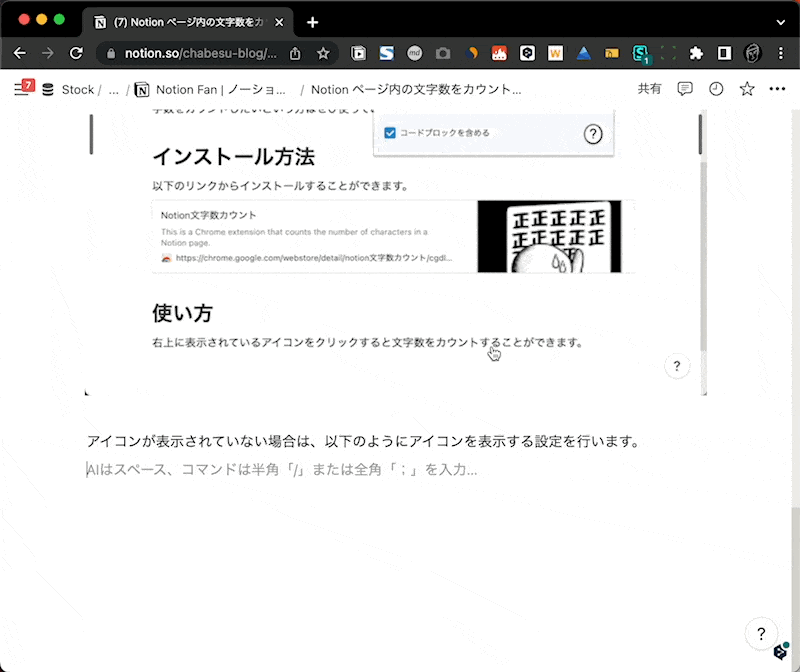Click the share icon in the address bar
This screenshot has height=672, width=800.
coord(295,53)
